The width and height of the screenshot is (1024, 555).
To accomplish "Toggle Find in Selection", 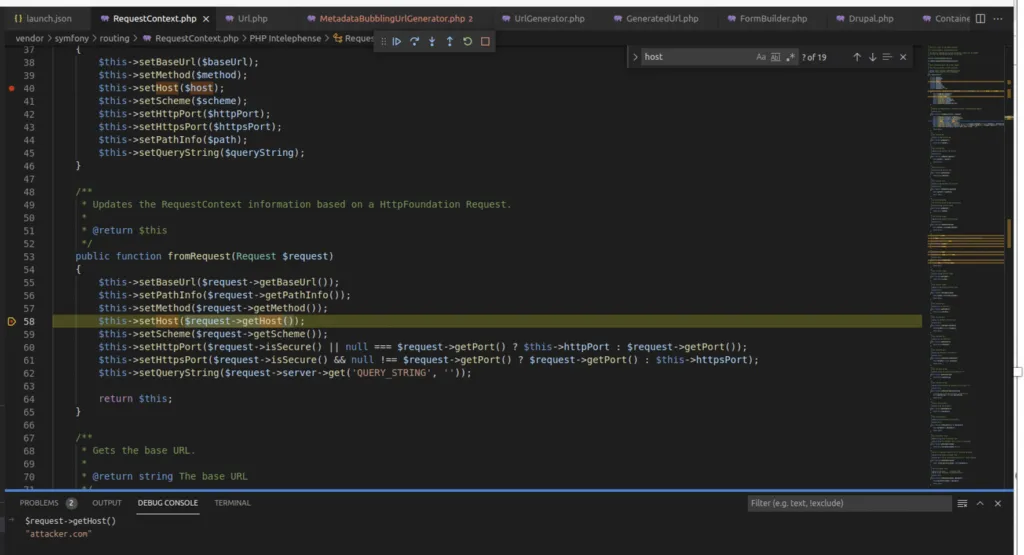I will click(x=887, y=57).
